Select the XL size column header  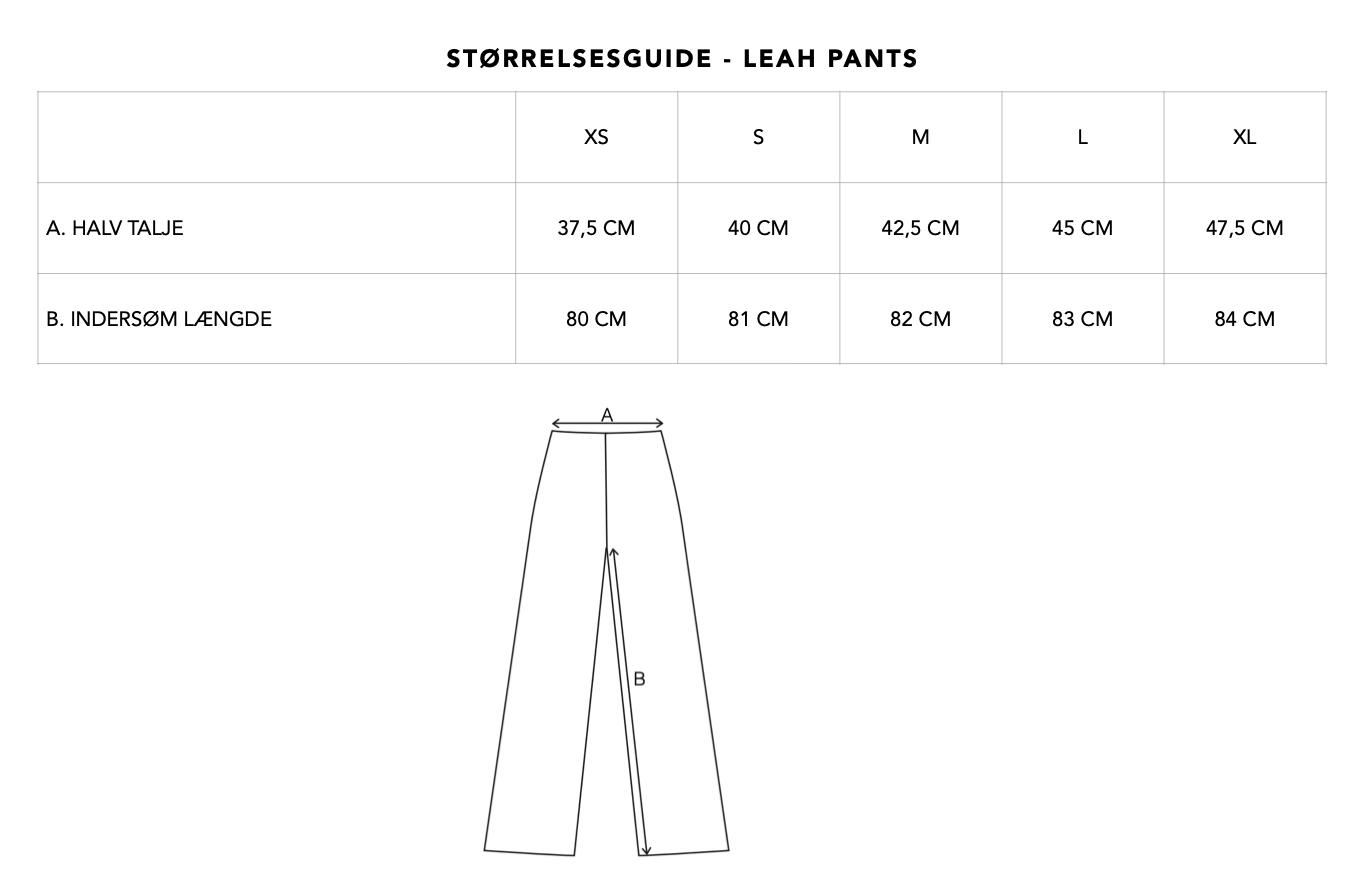pos(1244,137)
